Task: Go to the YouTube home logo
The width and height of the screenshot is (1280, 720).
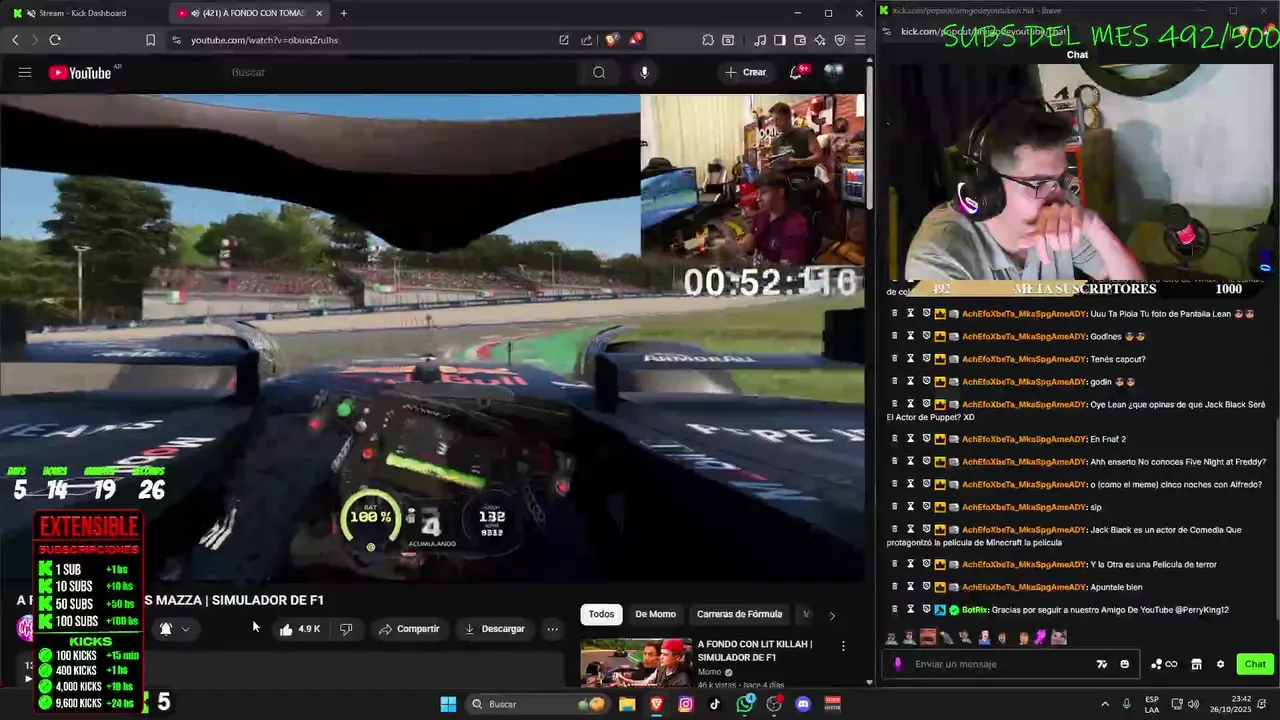Action: 80,72
